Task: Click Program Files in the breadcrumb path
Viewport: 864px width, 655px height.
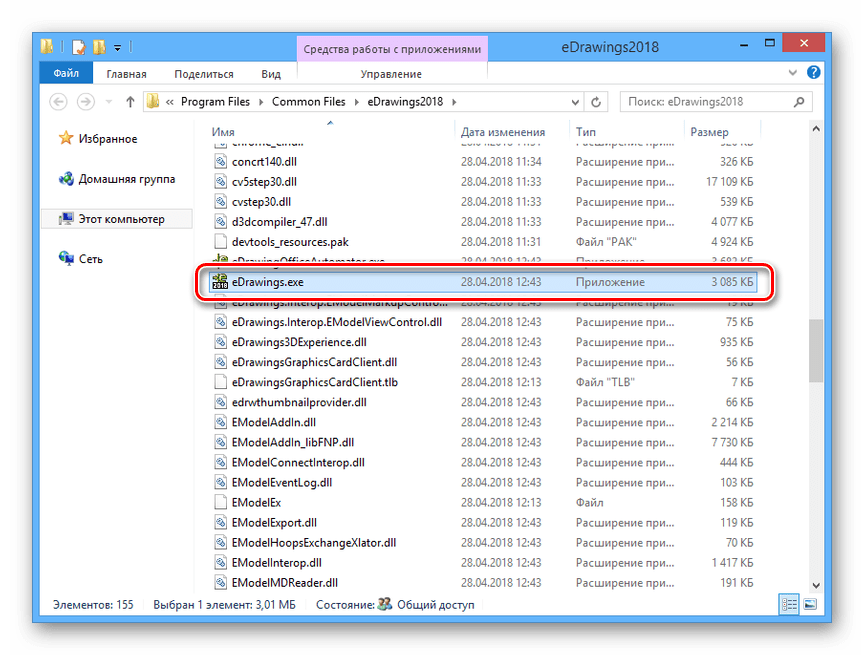Action: pos(218,102)
